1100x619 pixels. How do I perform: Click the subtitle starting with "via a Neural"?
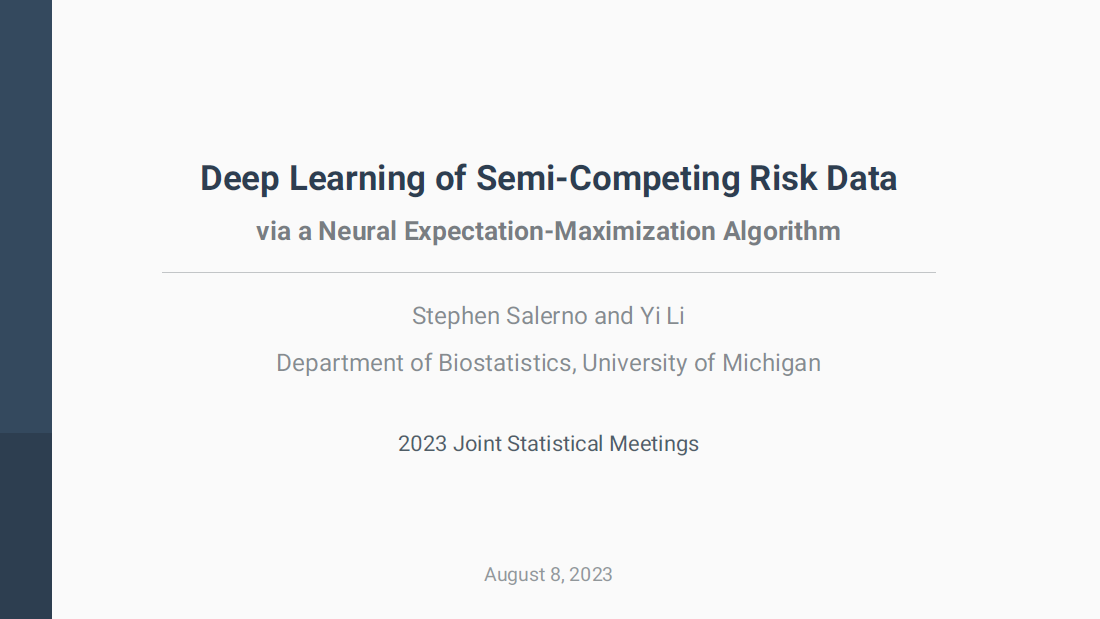click(548, 232)
